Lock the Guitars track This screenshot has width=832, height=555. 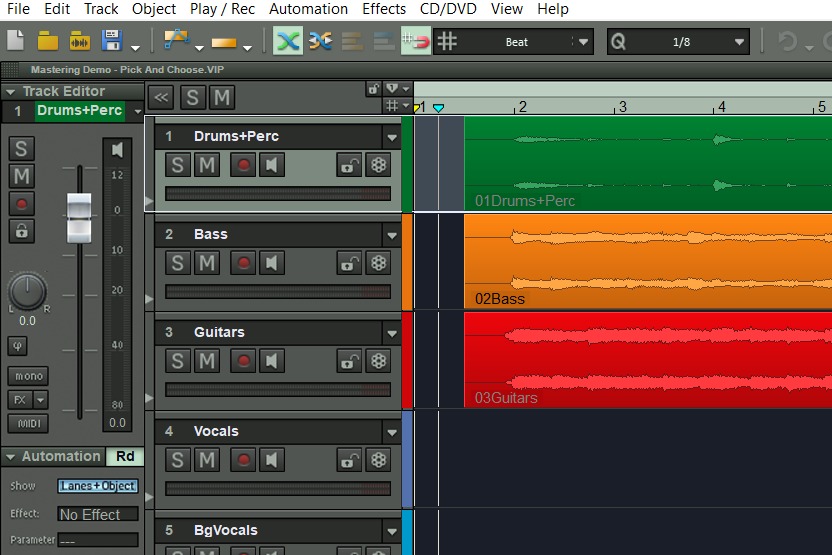tap(350, 361)
